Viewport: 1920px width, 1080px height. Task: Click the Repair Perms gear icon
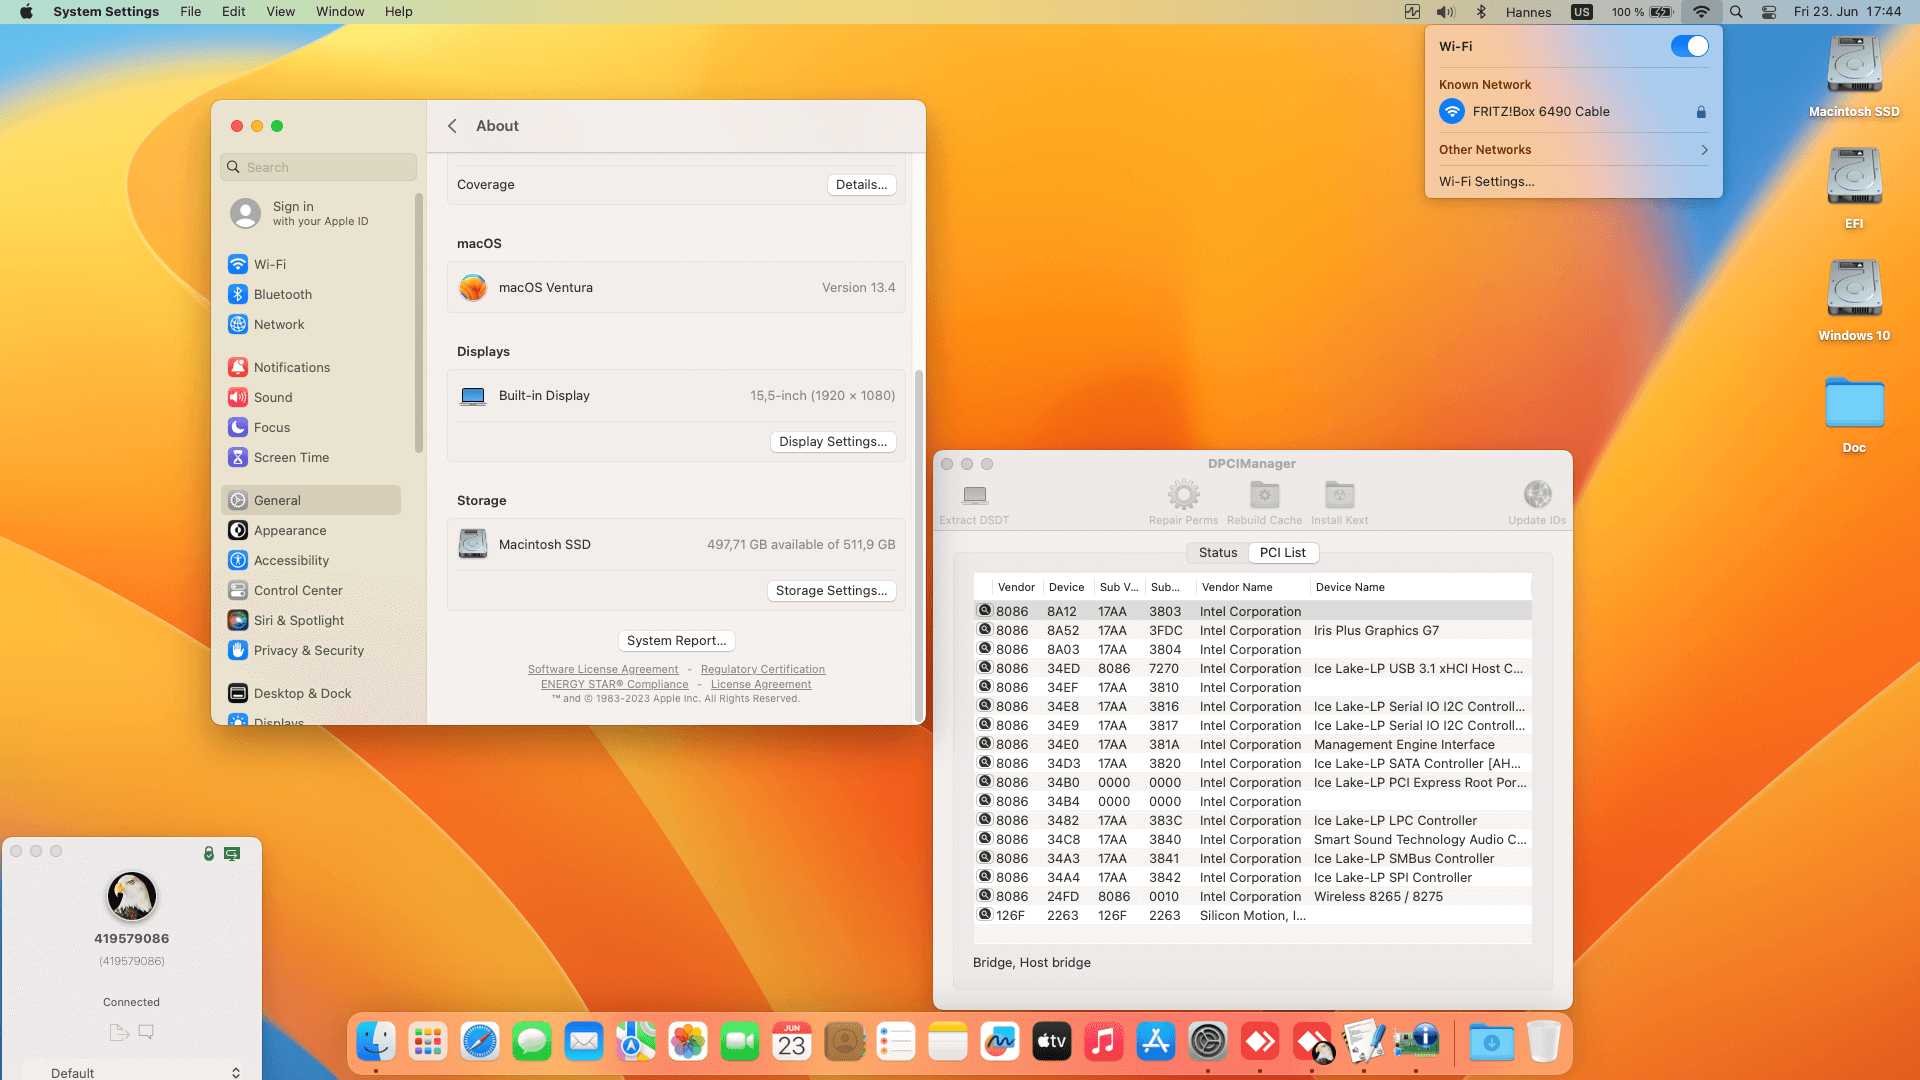(x=1183, y=496)
